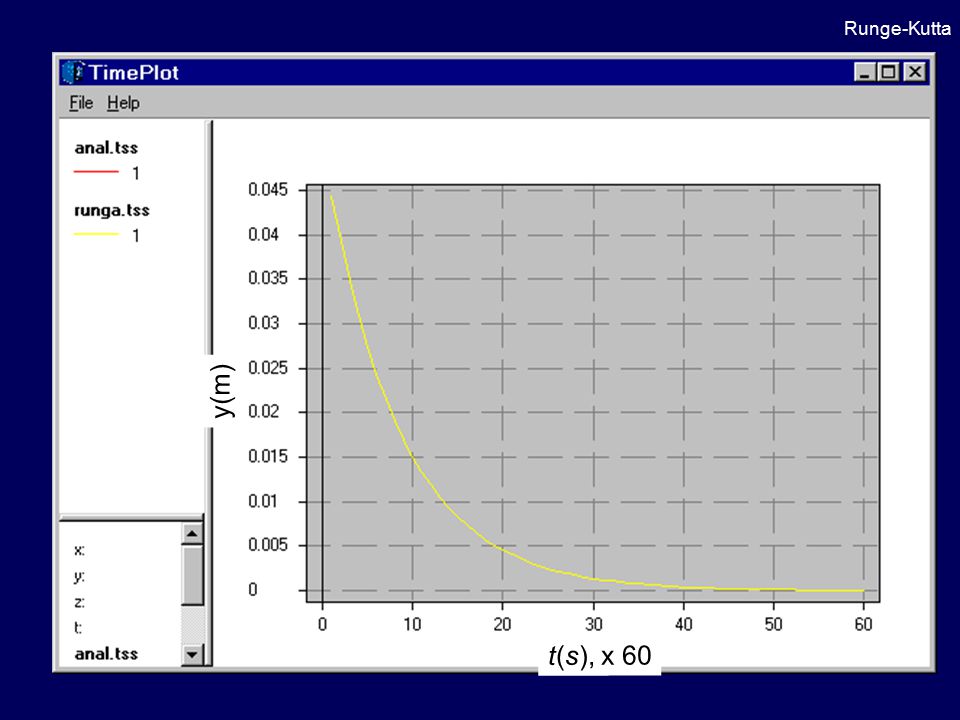Click the scroll up arrow in info panel
960x720 pixels.
pyautogui.click(x=192, y=534)
